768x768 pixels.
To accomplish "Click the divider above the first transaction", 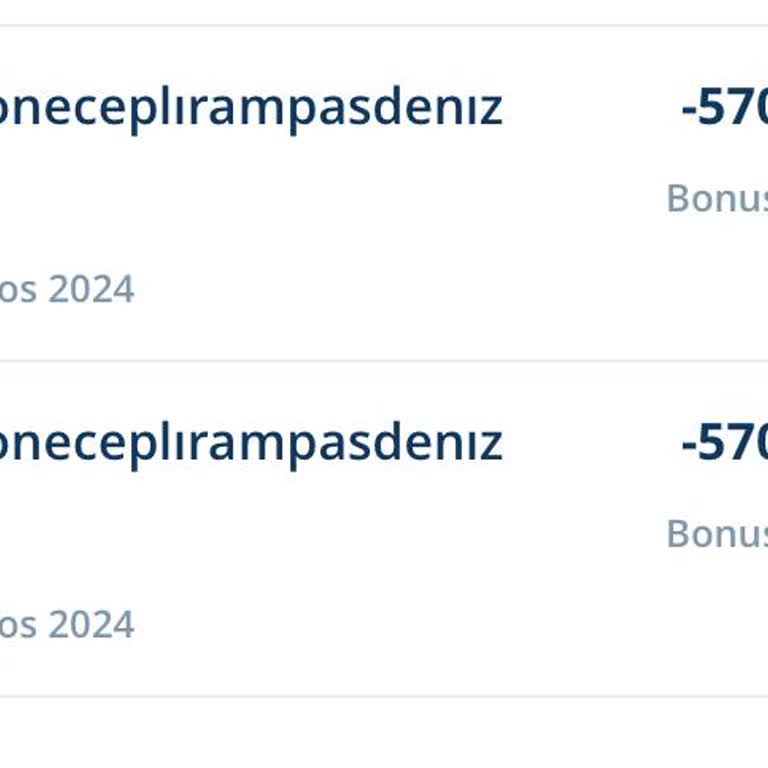I will pos(384,25).
